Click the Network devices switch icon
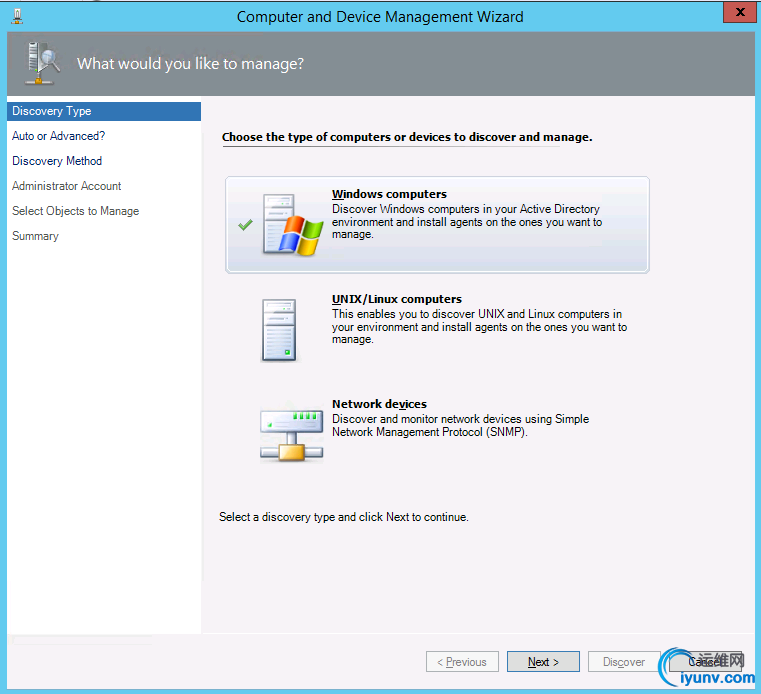Viewport: 761px width, 694px height. [x=291, y=434]
